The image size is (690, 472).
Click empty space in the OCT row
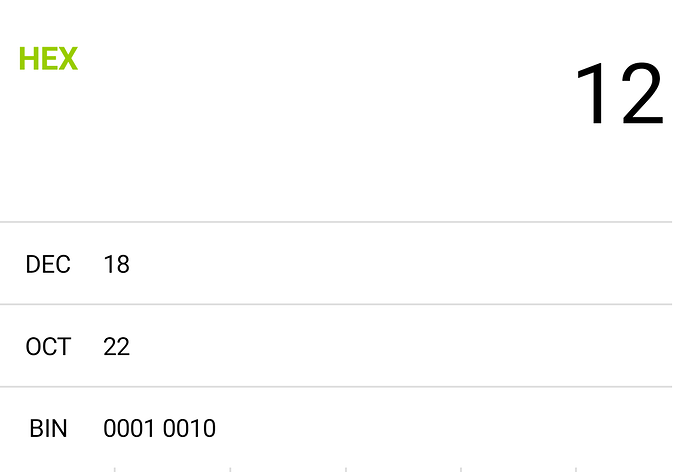[396, 346]
